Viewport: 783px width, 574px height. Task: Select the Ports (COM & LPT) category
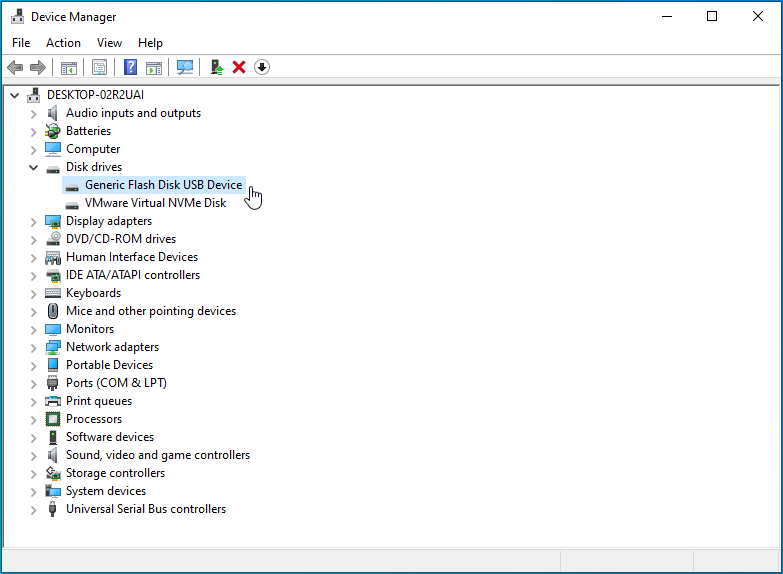point(116,383)
